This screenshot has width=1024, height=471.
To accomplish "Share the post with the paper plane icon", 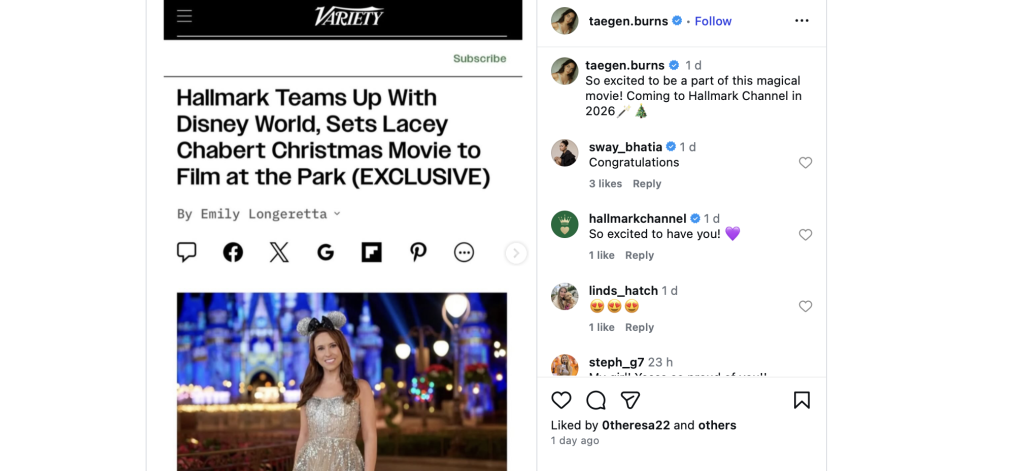I will pyautogui.click(x=630, y=400).
